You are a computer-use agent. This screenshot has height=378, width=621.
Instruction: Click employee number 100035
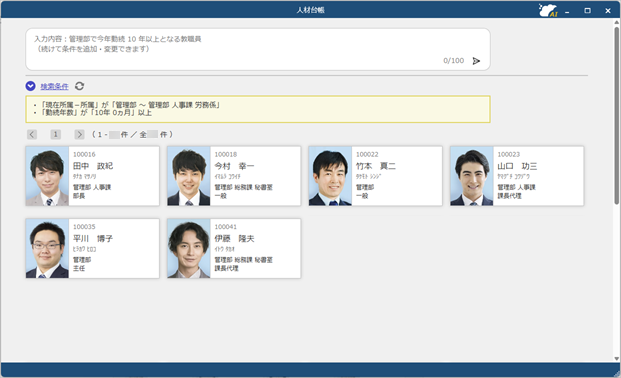[x=84, y=227]
